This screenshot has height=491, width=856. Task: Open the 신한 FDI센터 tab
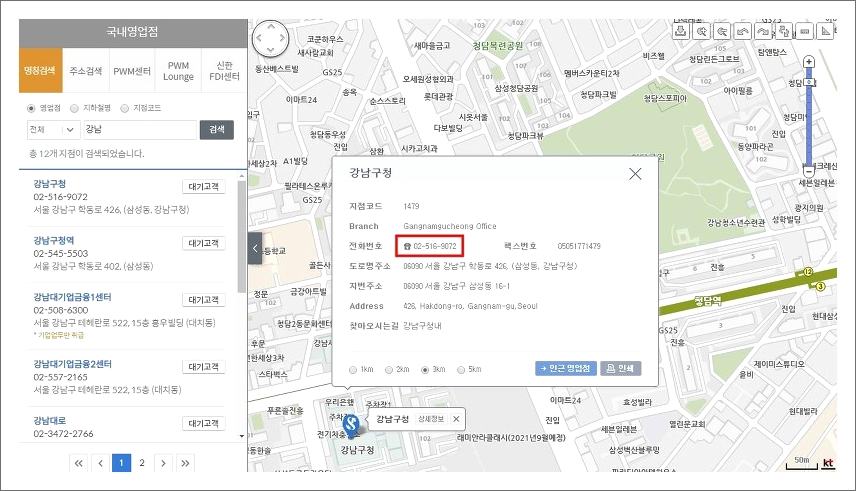point(224,70)
